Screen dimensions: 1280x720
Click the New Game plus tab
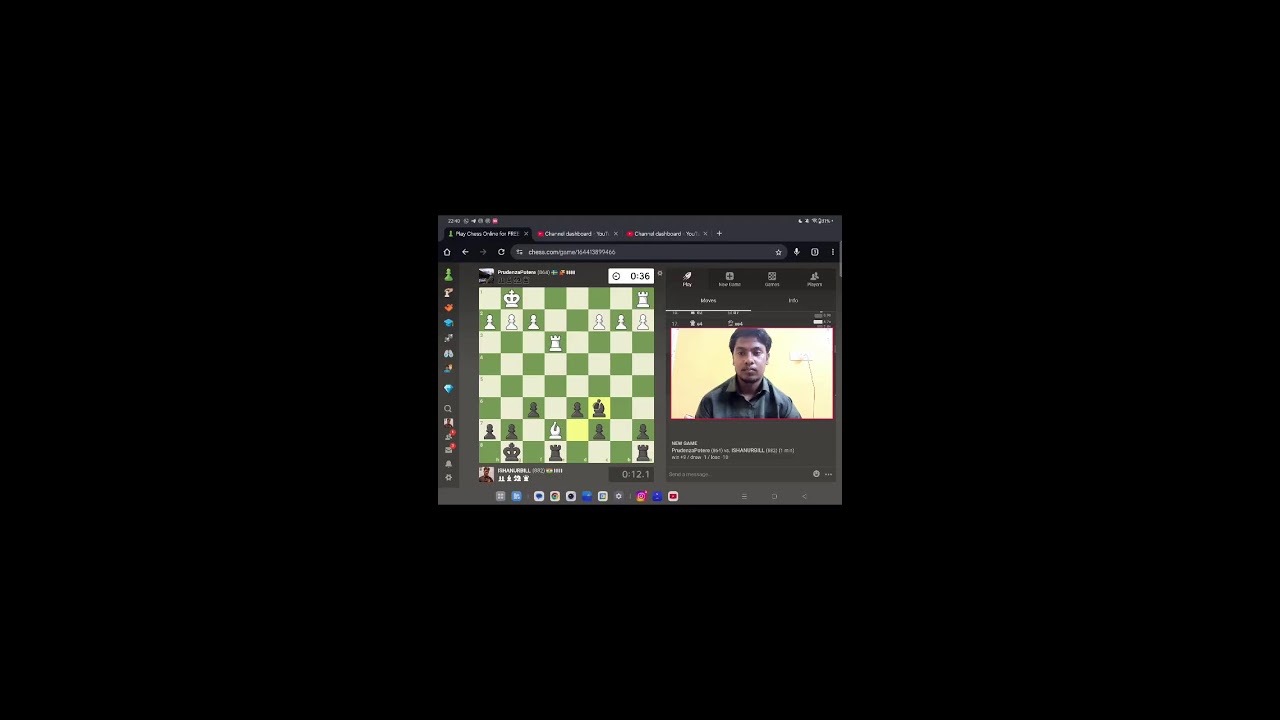coord(729,279)
